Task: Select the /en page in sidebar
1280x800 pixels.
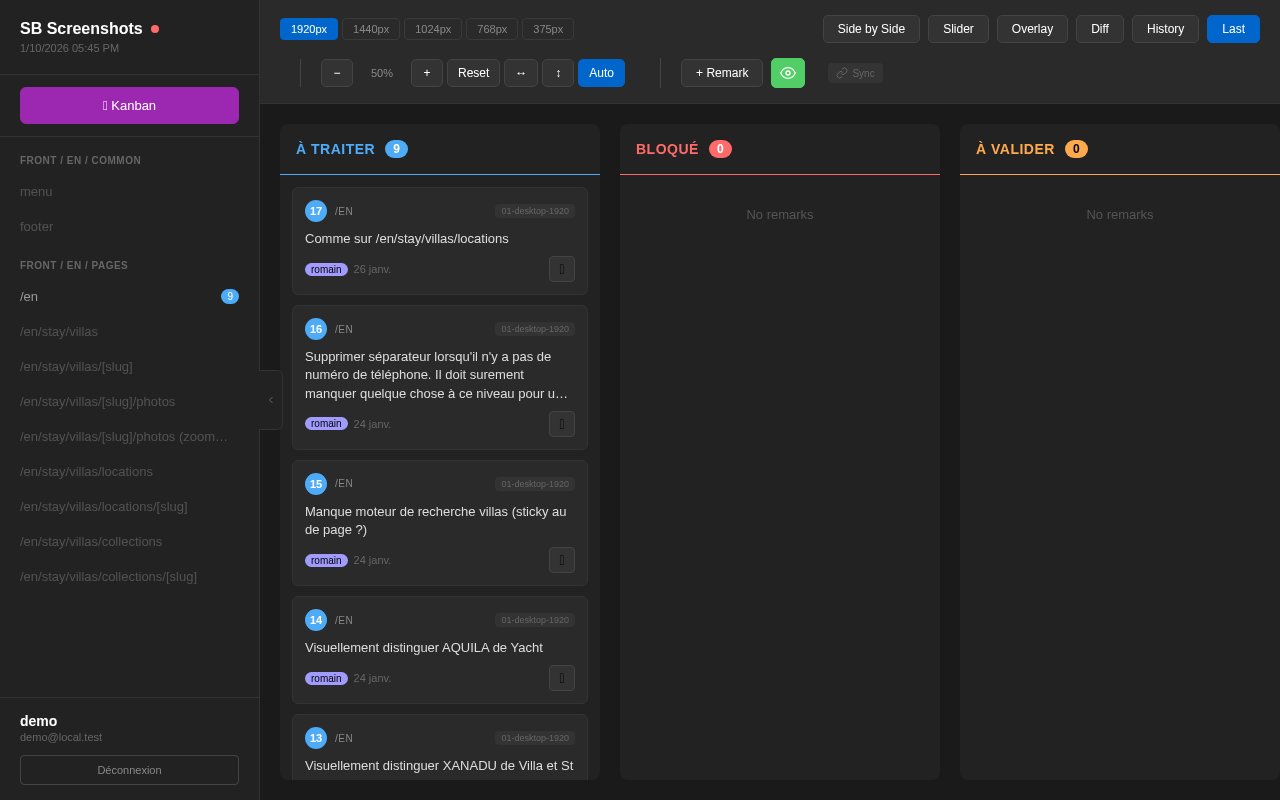Action: coord(129,296)
